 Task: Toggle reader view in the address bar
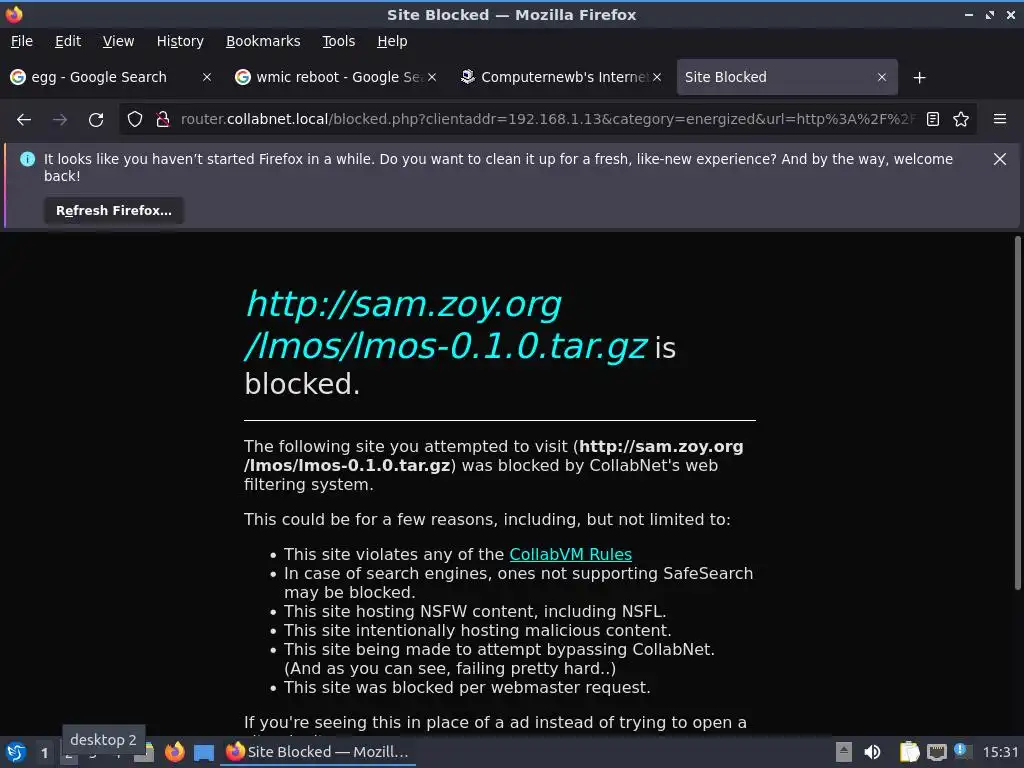tap(933, 120)
